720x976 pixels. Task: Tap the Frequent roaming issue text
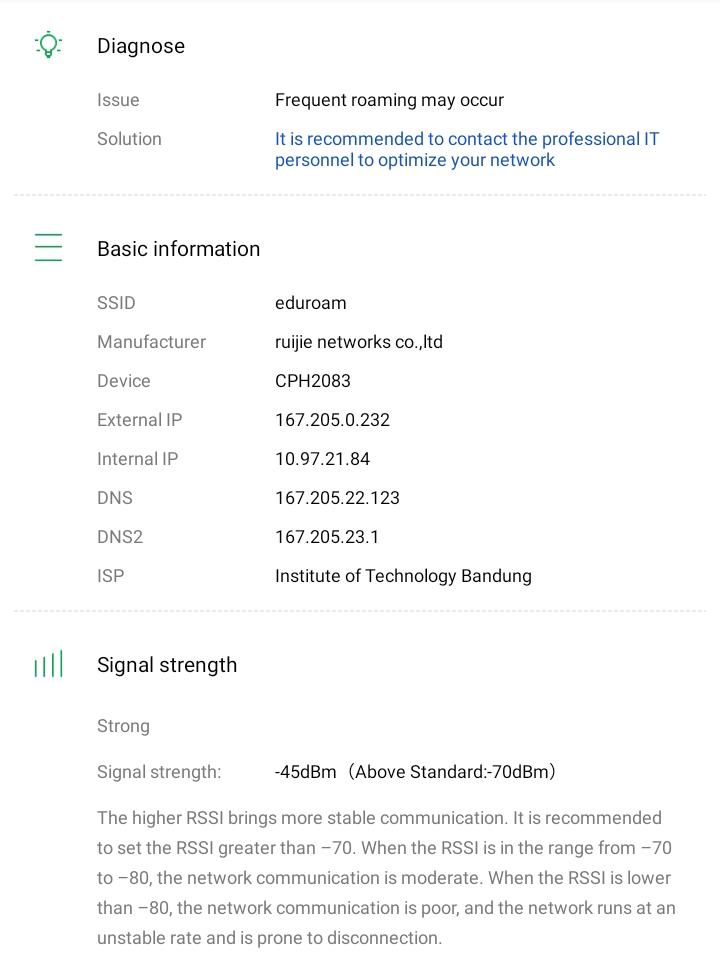pos(389,100)
